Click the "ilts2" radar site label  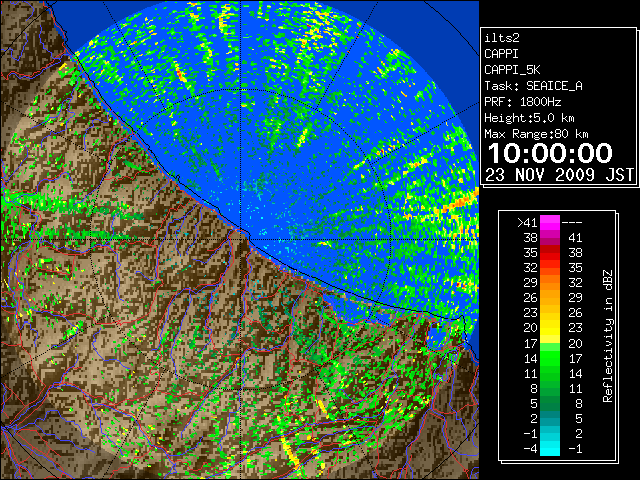click(502, 38)
